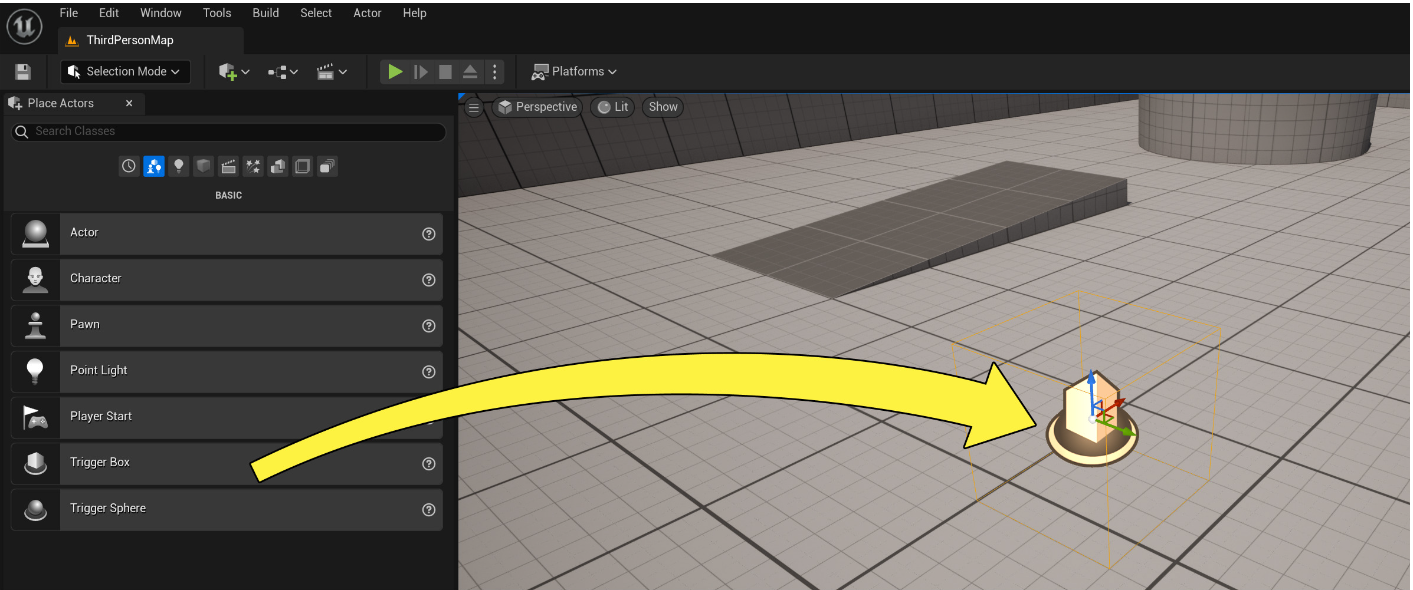The height and width of the screenshot is (590, 1413).
Task: Click the Unreal Engine logo icon
Action: (24, 26)
